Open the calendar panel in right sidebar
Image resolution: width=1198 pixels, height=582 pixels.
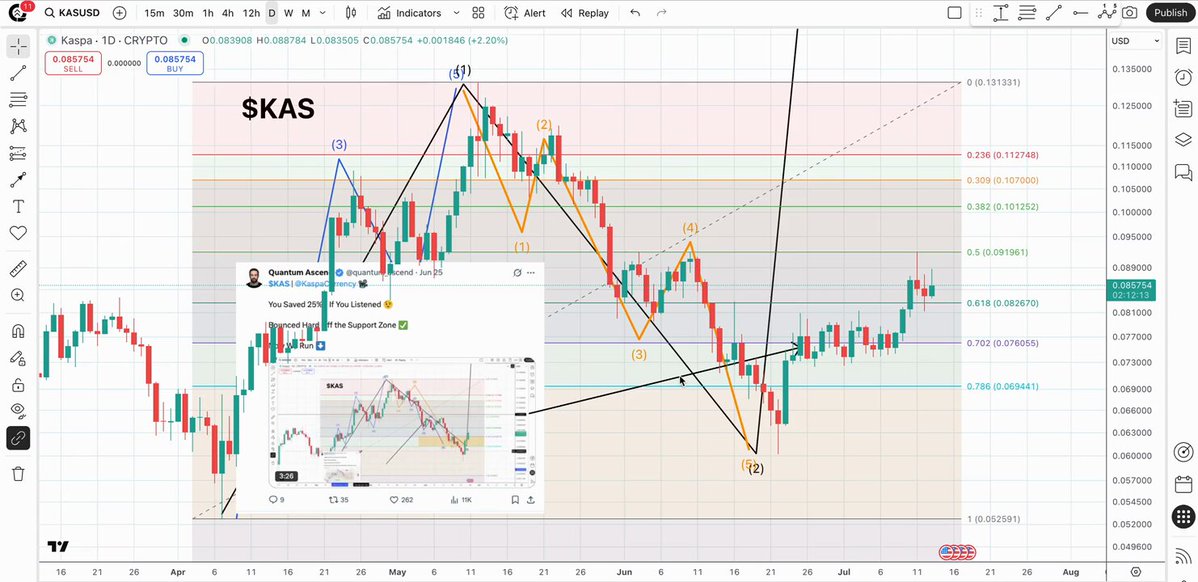[x=1183, y=484]
